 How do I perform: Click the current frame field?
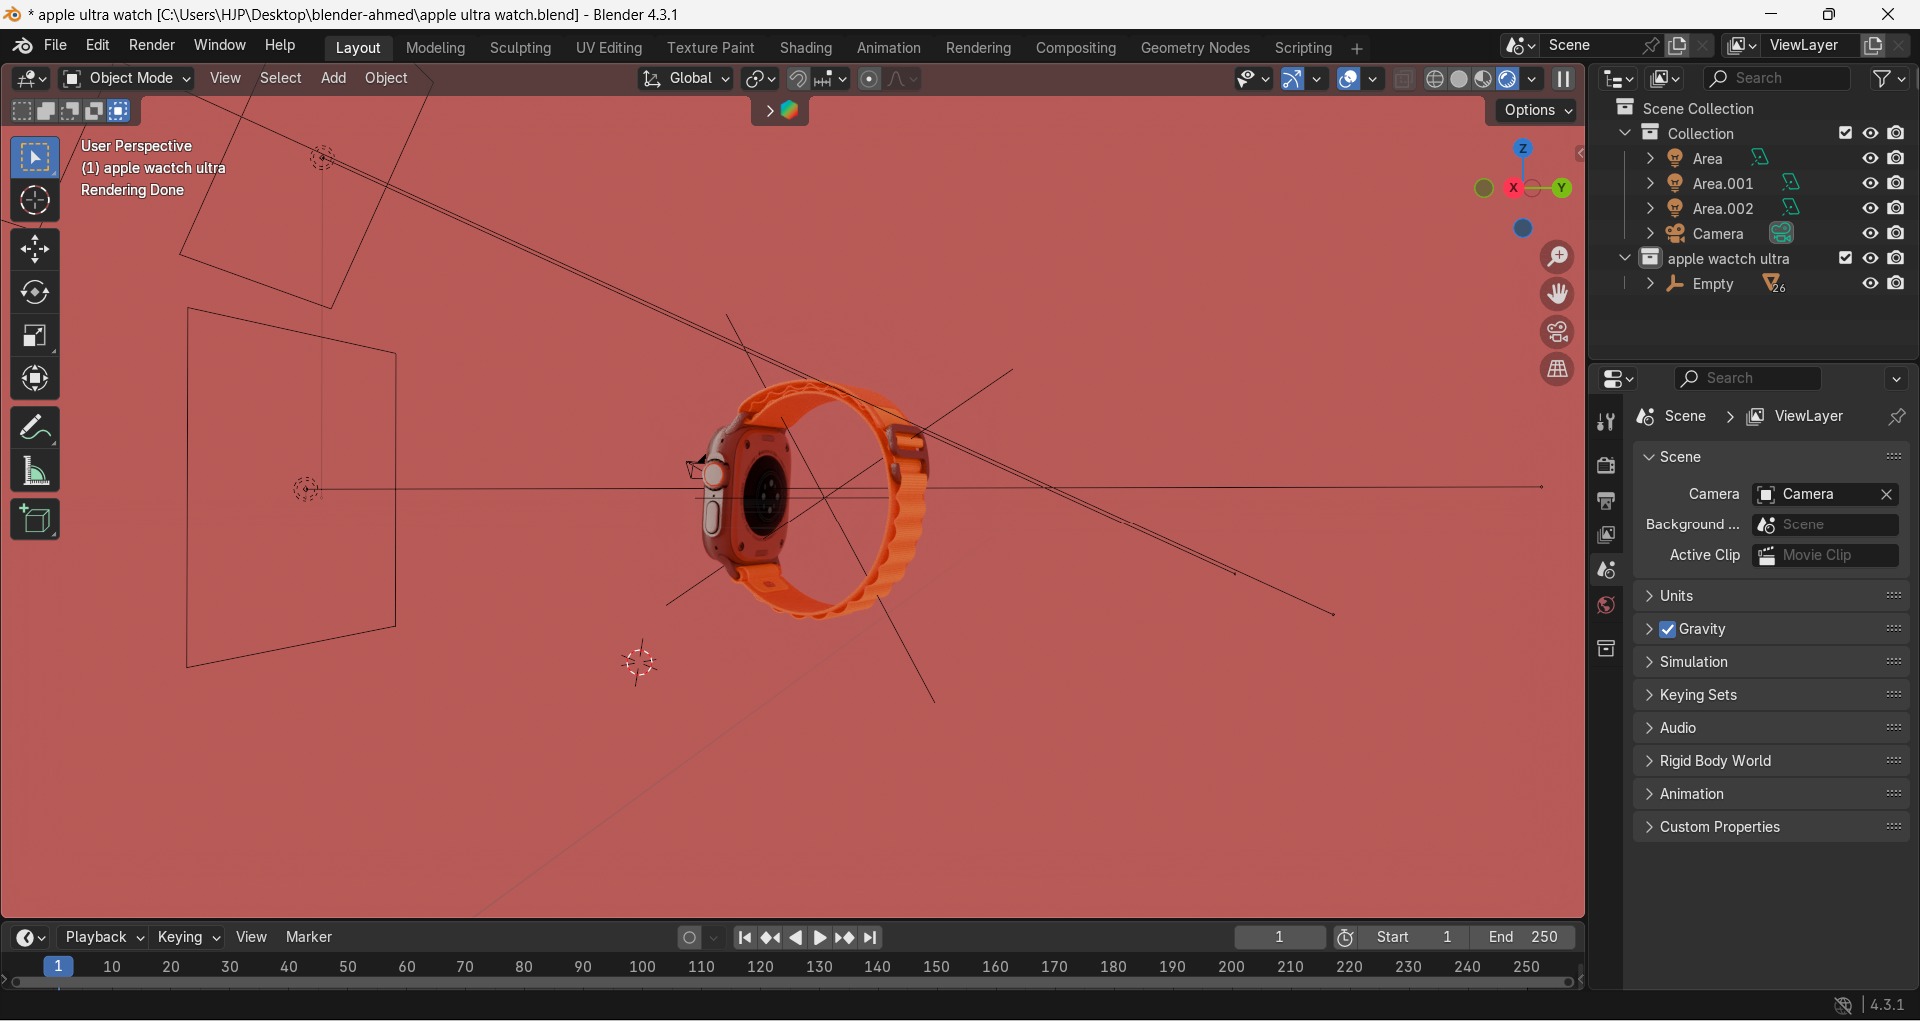(x=1280, y=938)
